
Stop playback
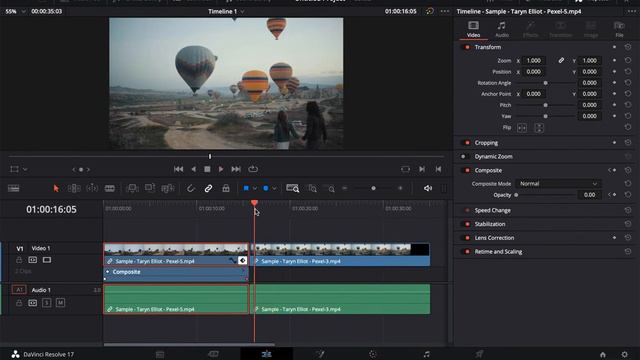(207, 169)
